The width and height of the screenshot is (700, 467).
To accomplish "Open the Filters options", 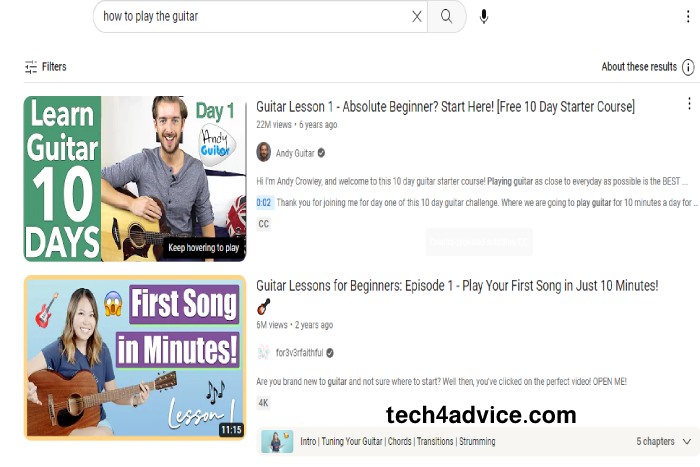I will (x=46, y=67).
